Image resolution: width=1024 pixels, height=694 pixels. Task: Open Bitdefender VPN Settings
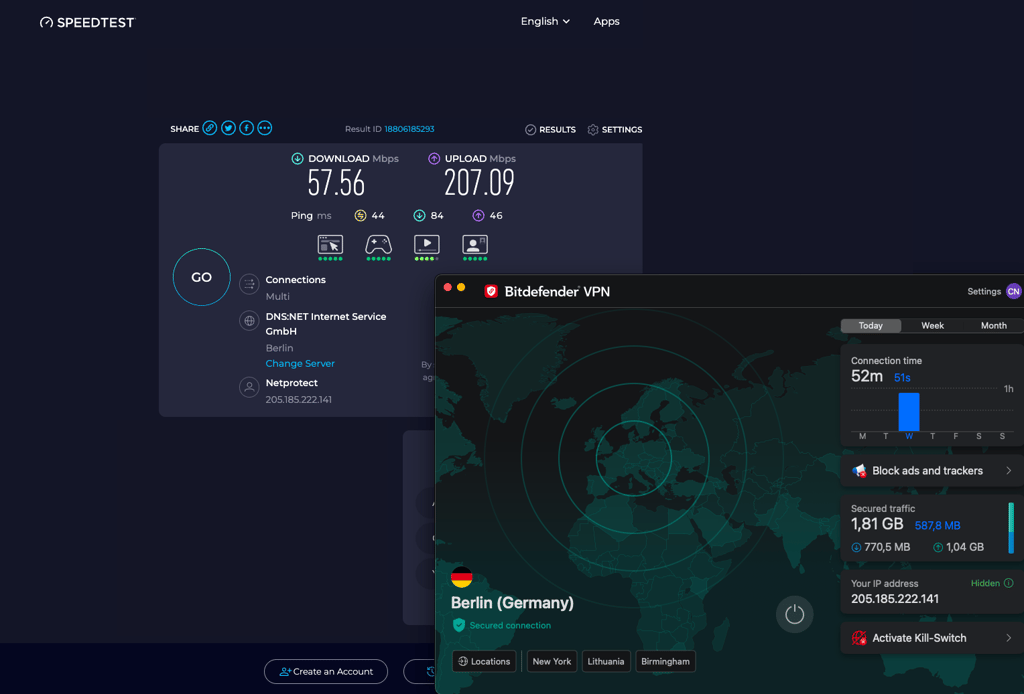pos(984,291)
